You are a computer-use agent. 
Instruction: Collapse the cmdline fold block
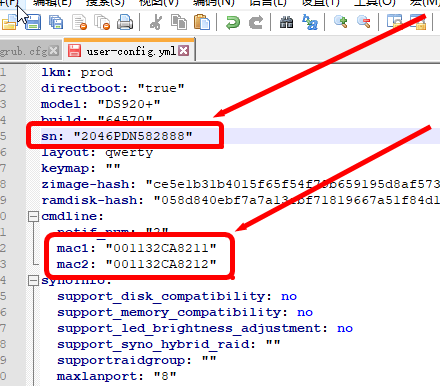33,217
